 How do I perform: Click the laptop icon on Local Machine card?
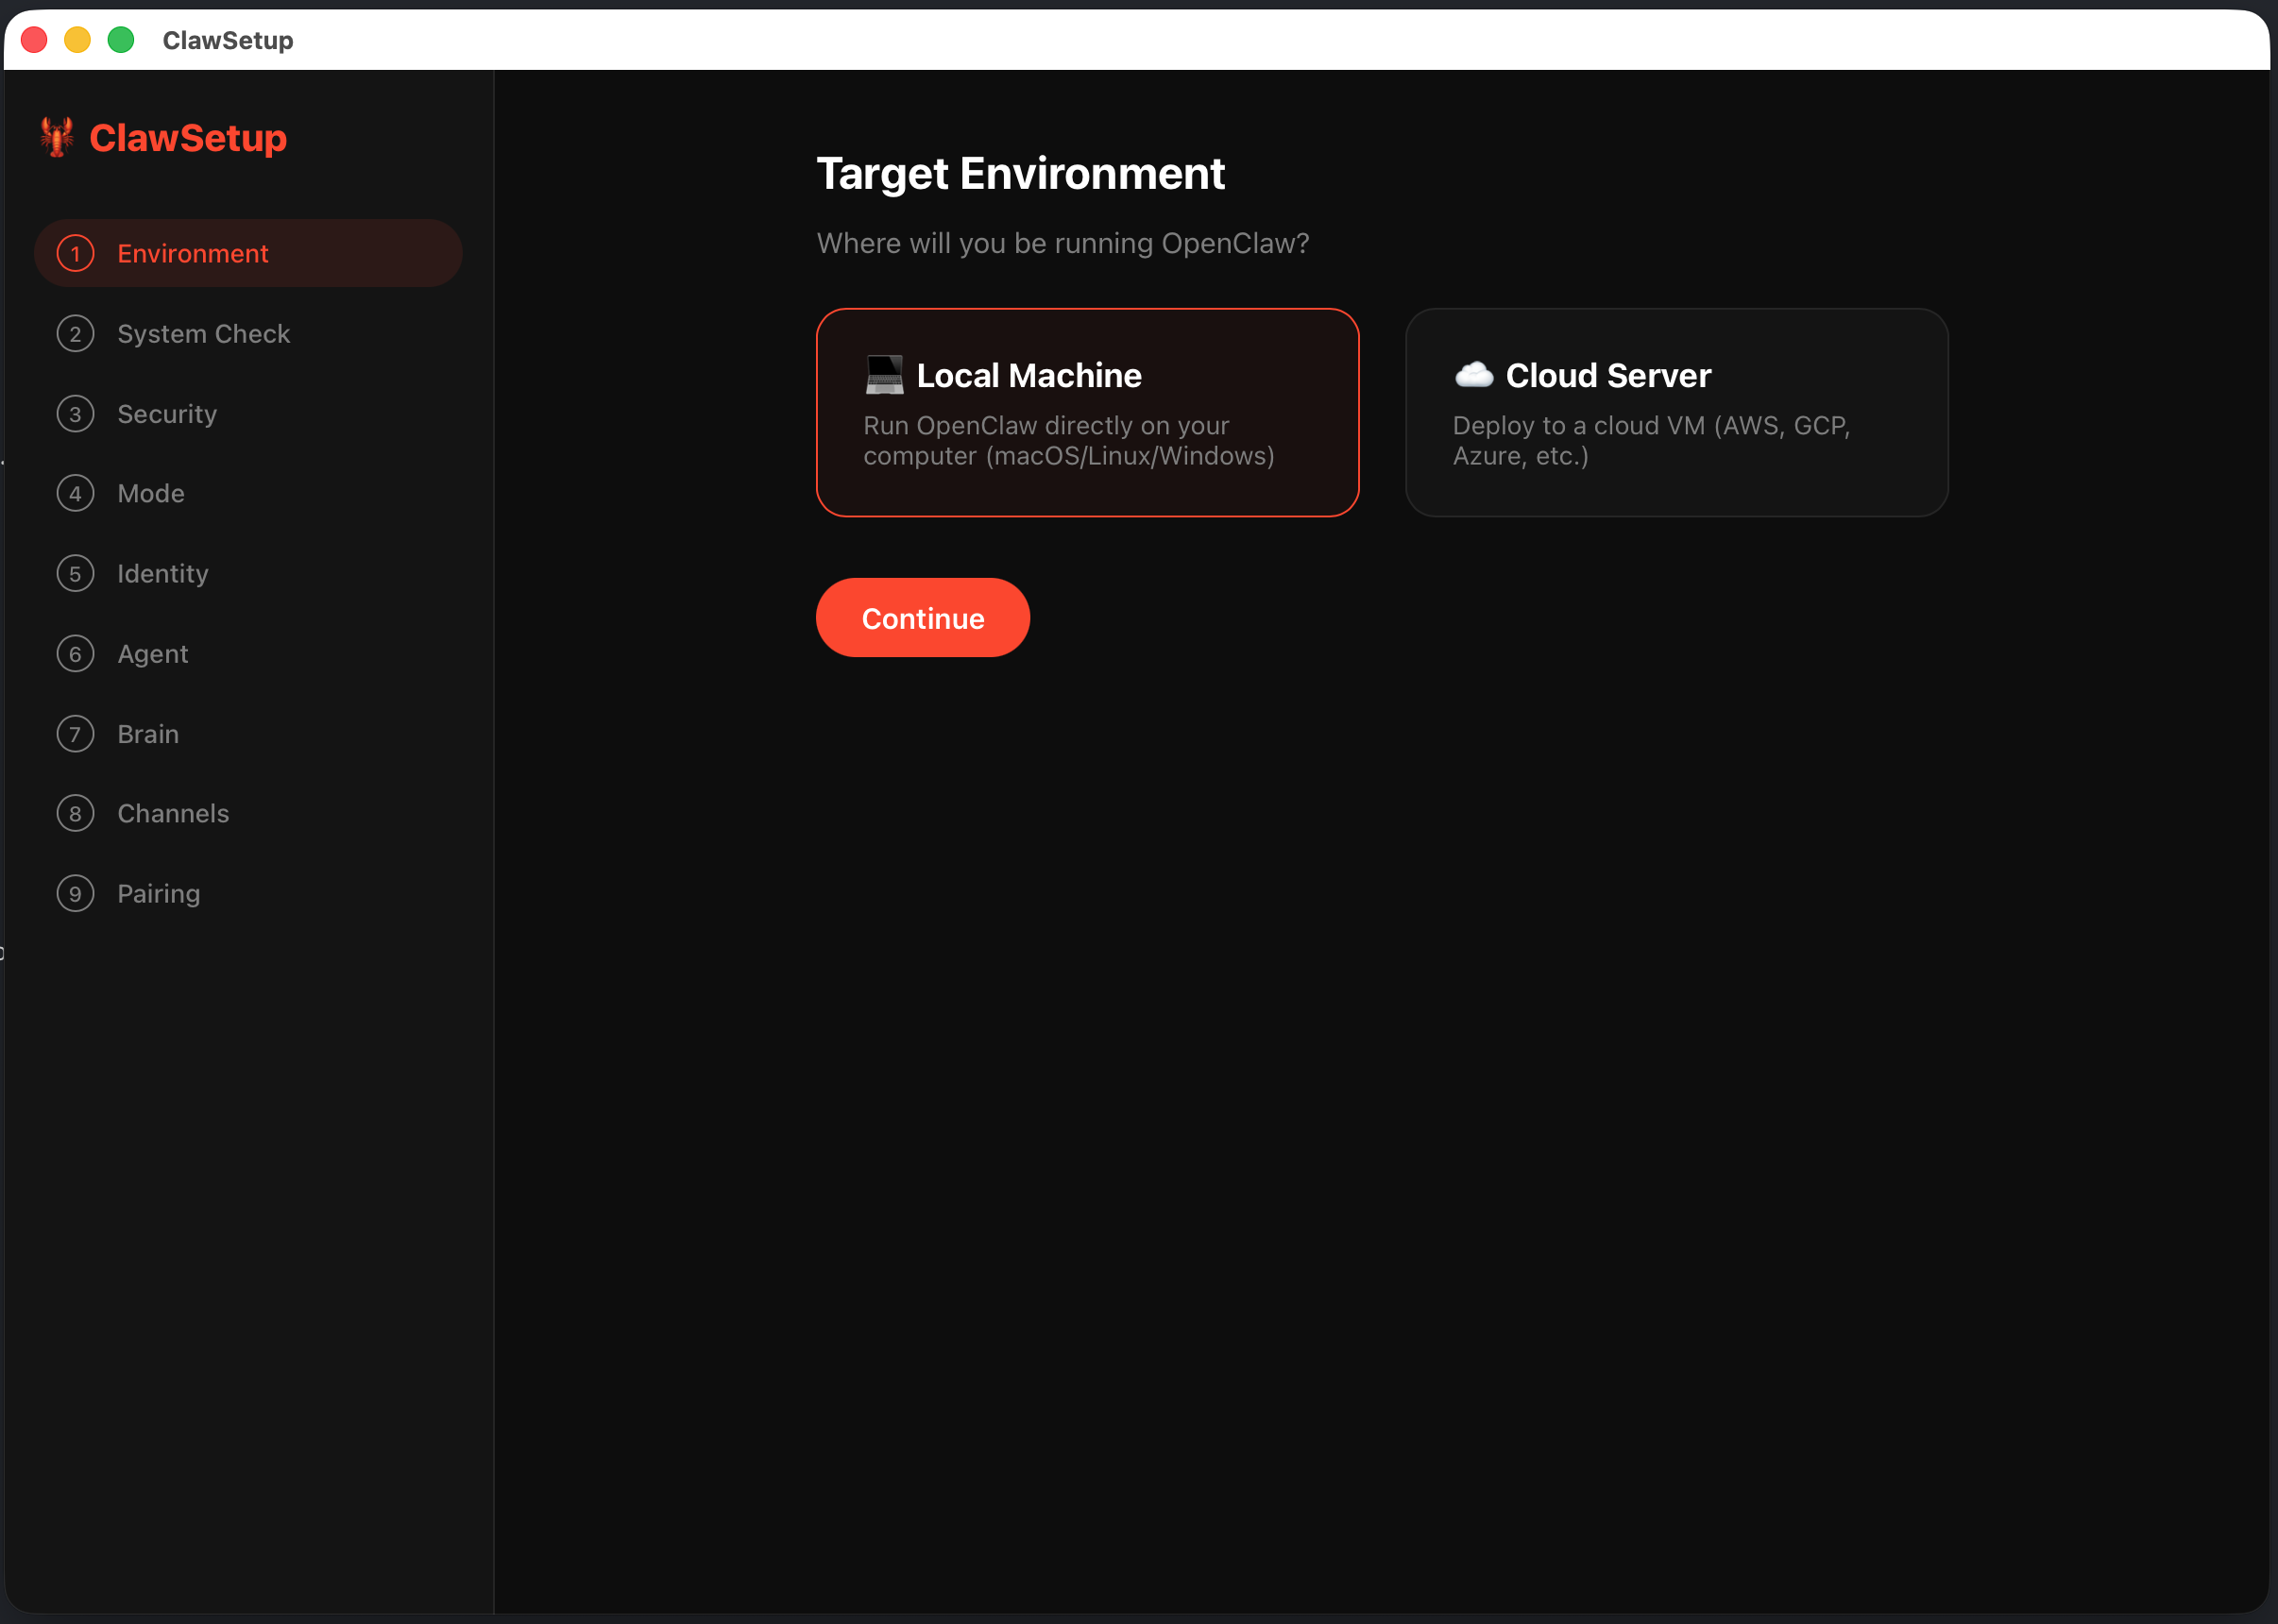(884, 375)
